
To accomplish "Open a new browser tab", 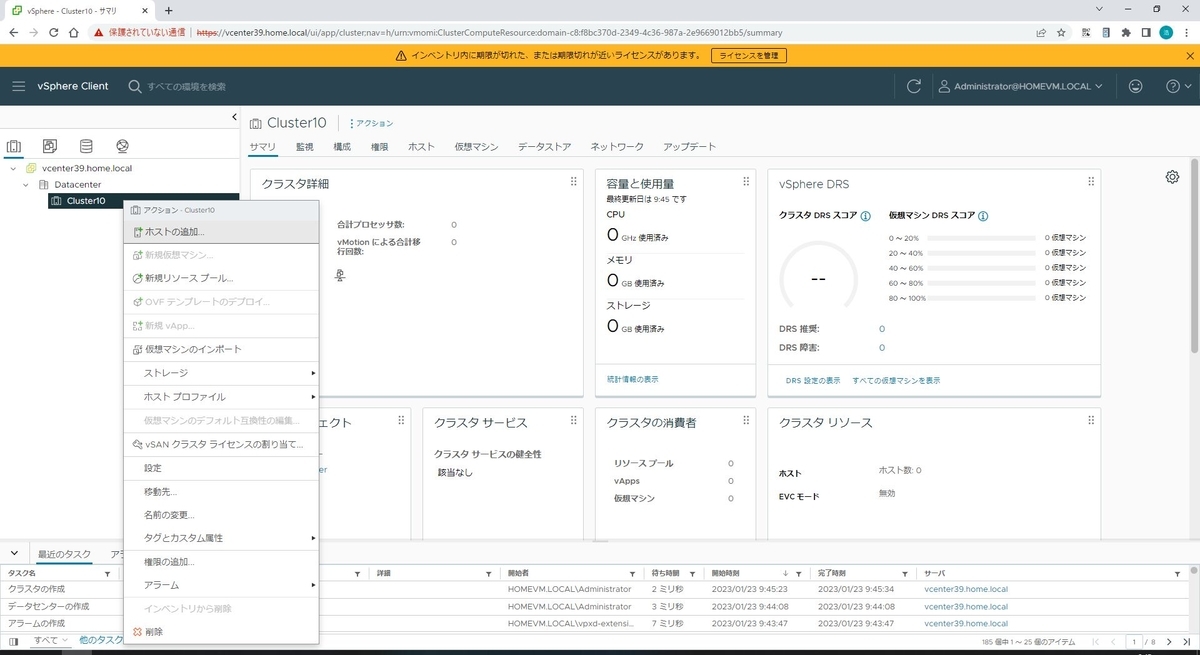I will 168,10.
